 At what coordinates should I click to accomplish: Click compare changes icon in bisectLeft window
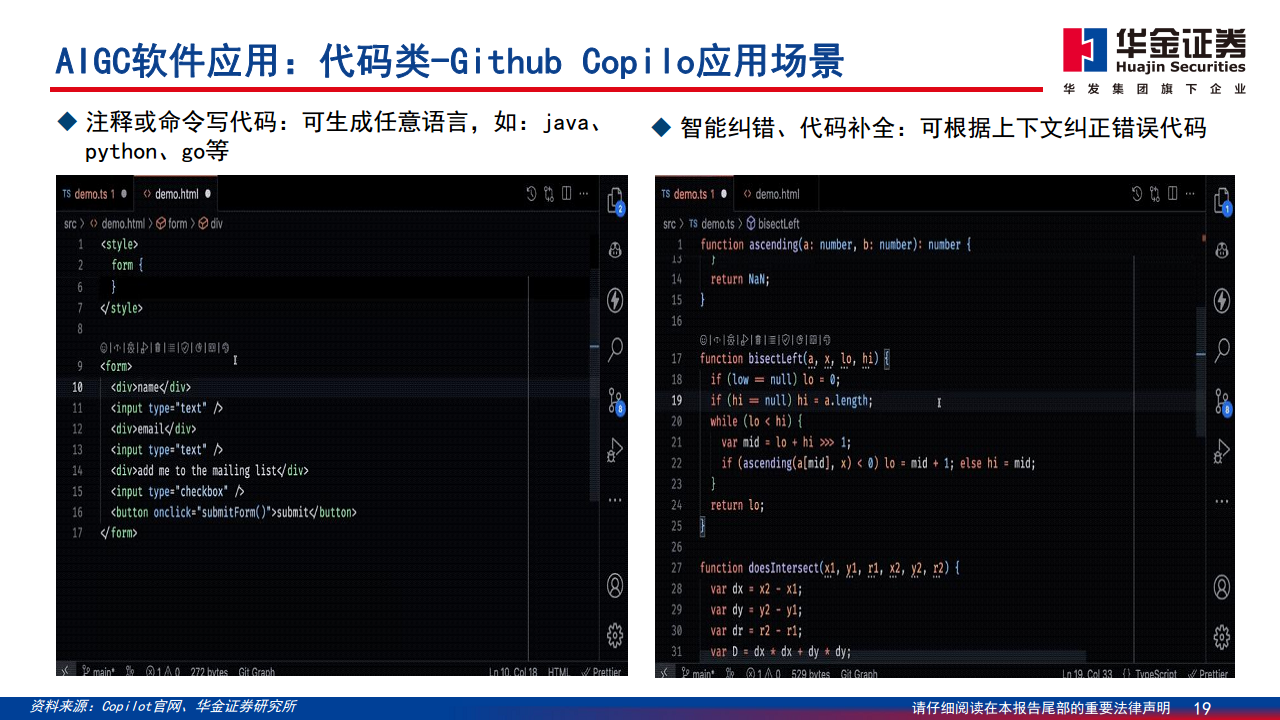1155,193
